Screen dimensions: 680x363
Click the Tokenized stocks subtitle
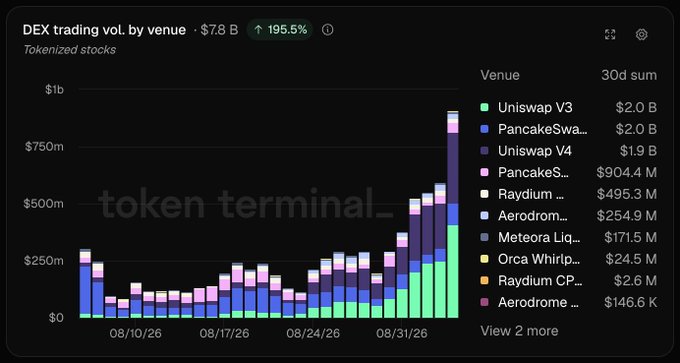coord(69,50)
